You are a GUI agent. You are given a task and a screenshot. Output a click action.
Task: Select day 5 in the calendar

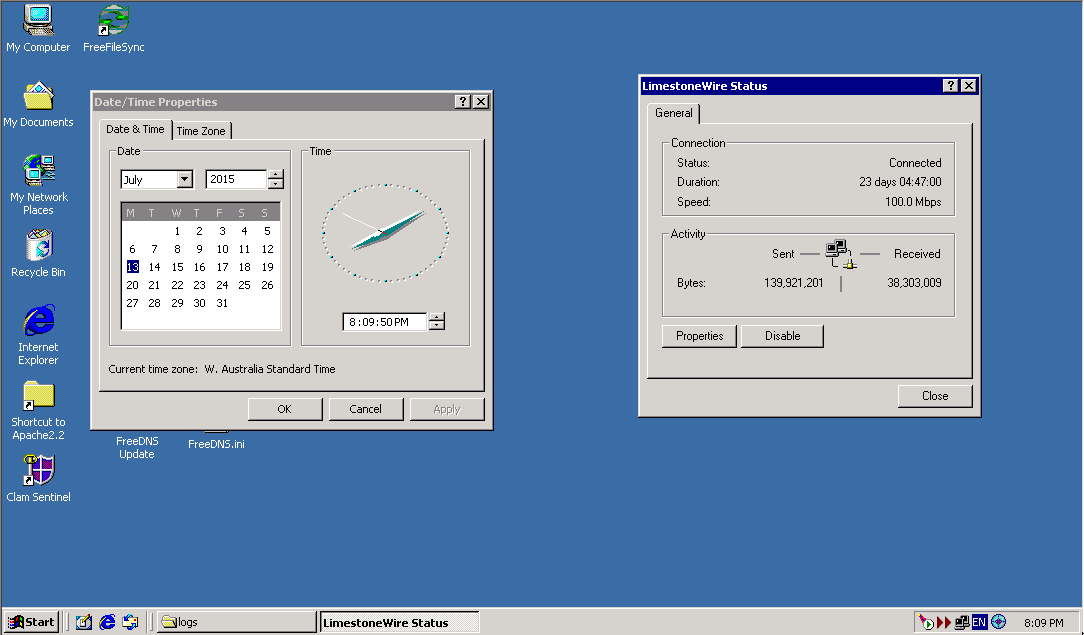267,231
